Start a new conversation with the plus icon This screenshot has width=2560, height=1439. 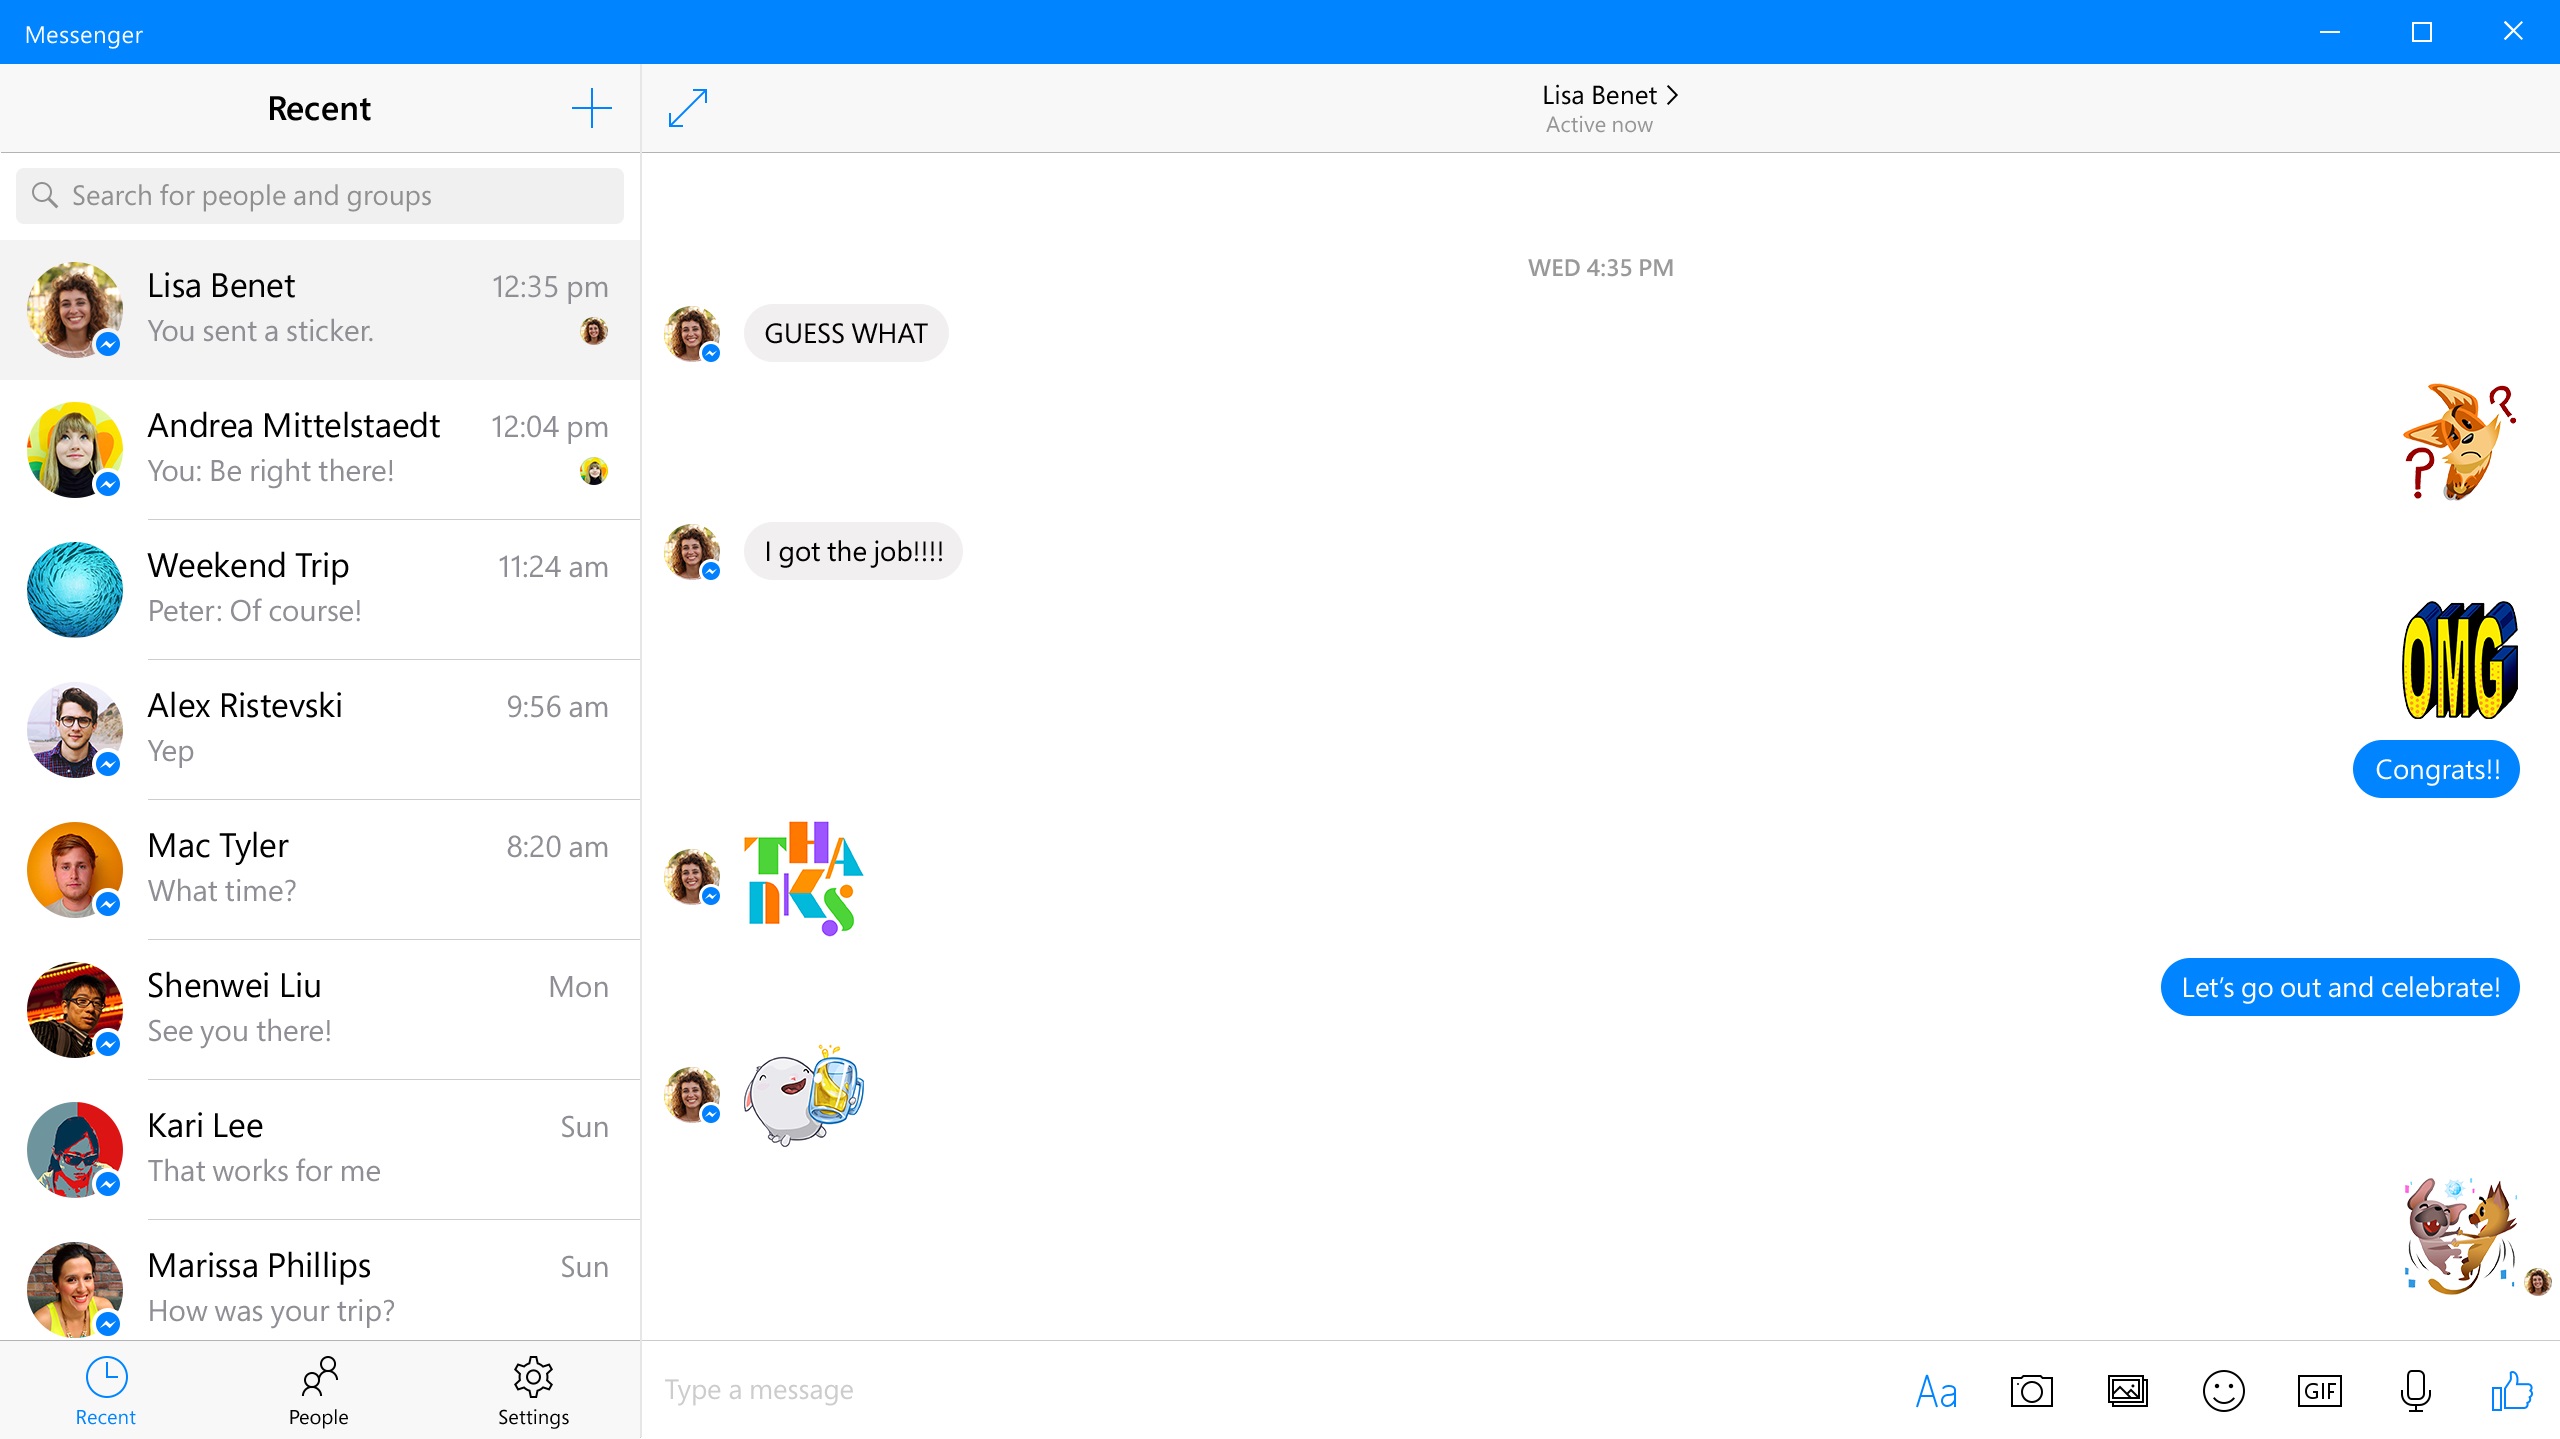point(591,107)
